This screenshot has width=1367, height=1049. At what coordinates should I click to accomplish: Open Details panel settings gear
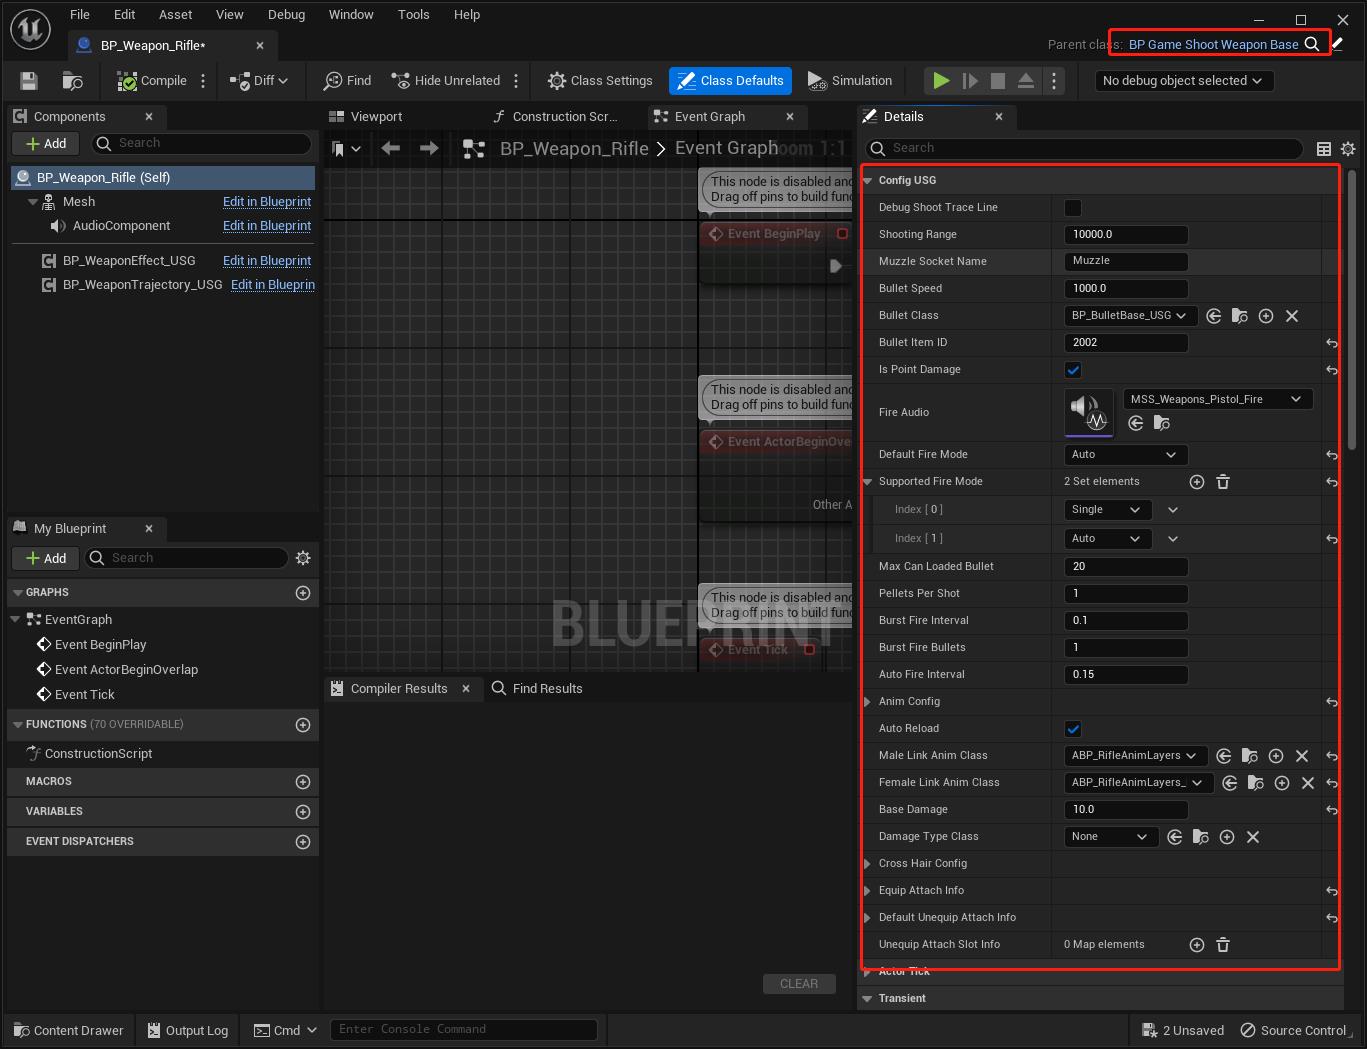click(1348, 149)
